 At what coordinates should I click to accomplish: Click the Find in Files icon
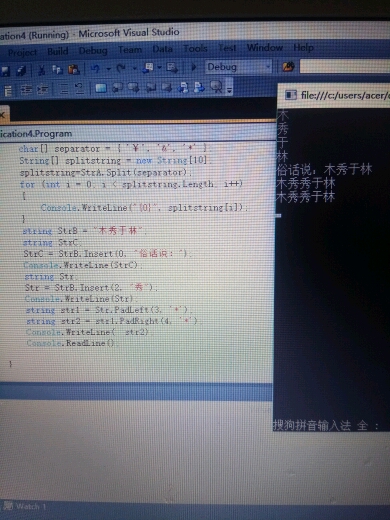[289, 67]
